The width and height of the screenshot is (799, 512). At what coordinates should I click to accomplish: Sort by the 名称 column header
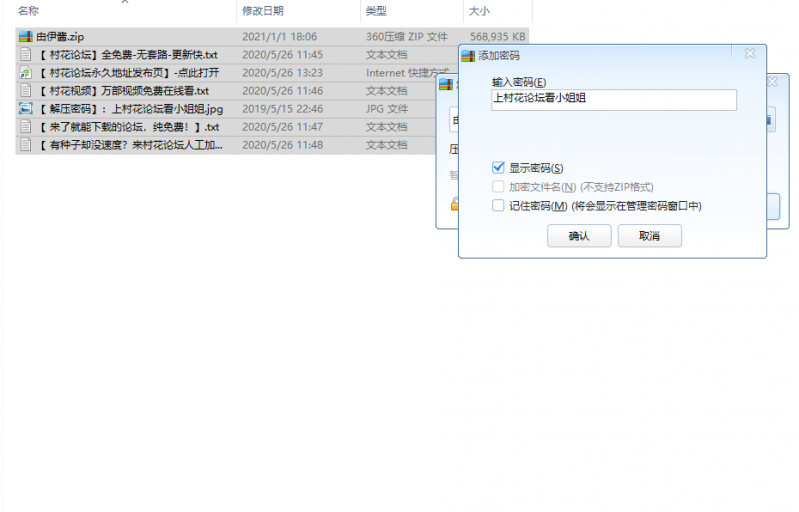(29, 11)
